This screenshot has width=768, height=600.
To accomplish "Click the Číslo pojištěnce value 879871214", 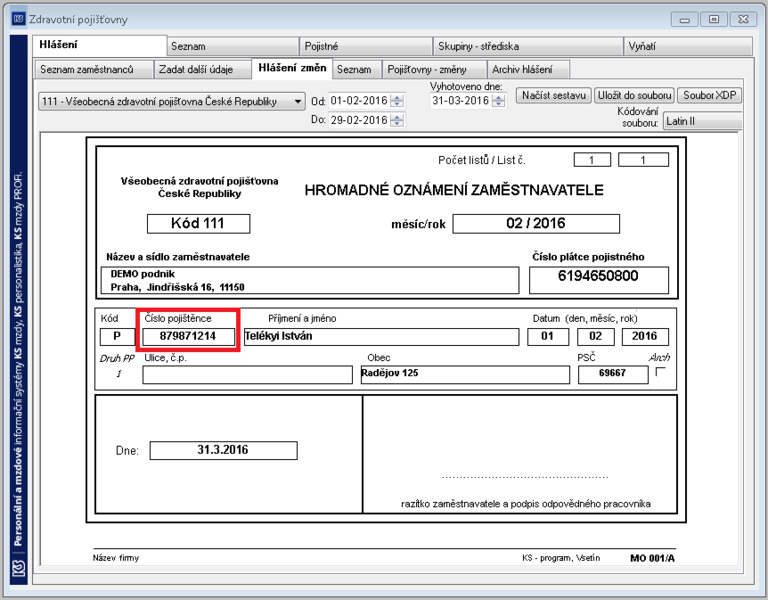I will pos(189,336).
